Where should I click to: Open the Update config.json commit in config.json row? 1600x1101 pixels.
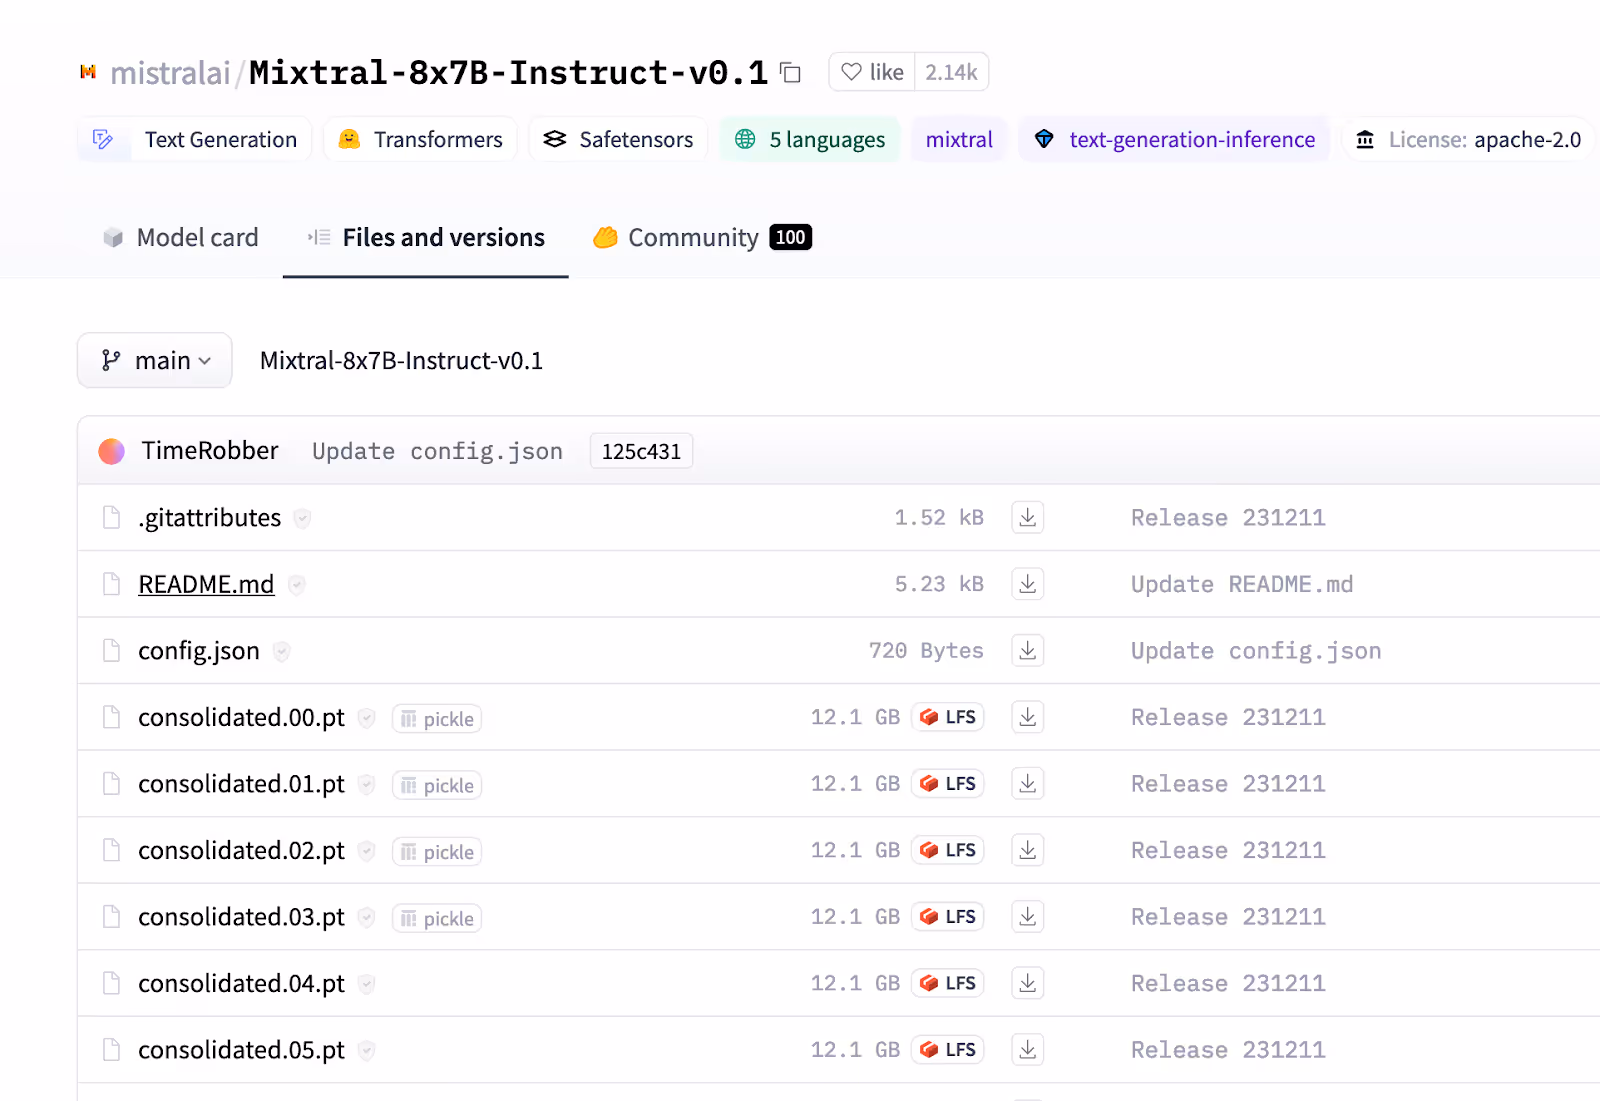tap(1256, 651)
